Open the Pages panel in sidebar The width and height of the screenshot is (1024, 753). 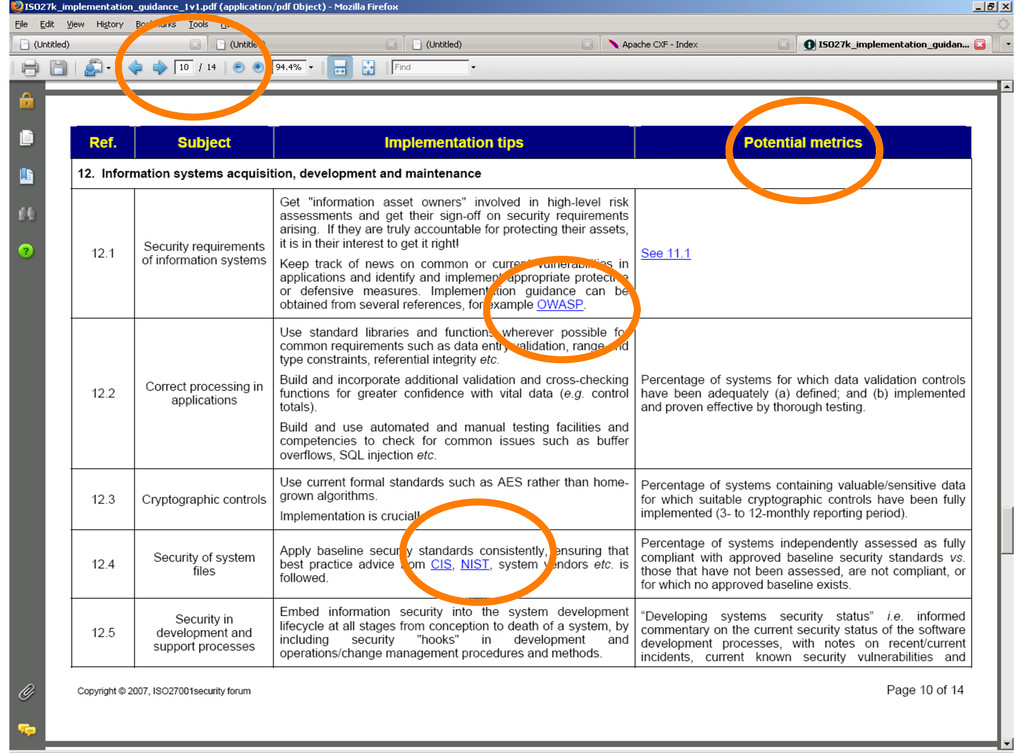pyautogui.click(x=26, y=138)
